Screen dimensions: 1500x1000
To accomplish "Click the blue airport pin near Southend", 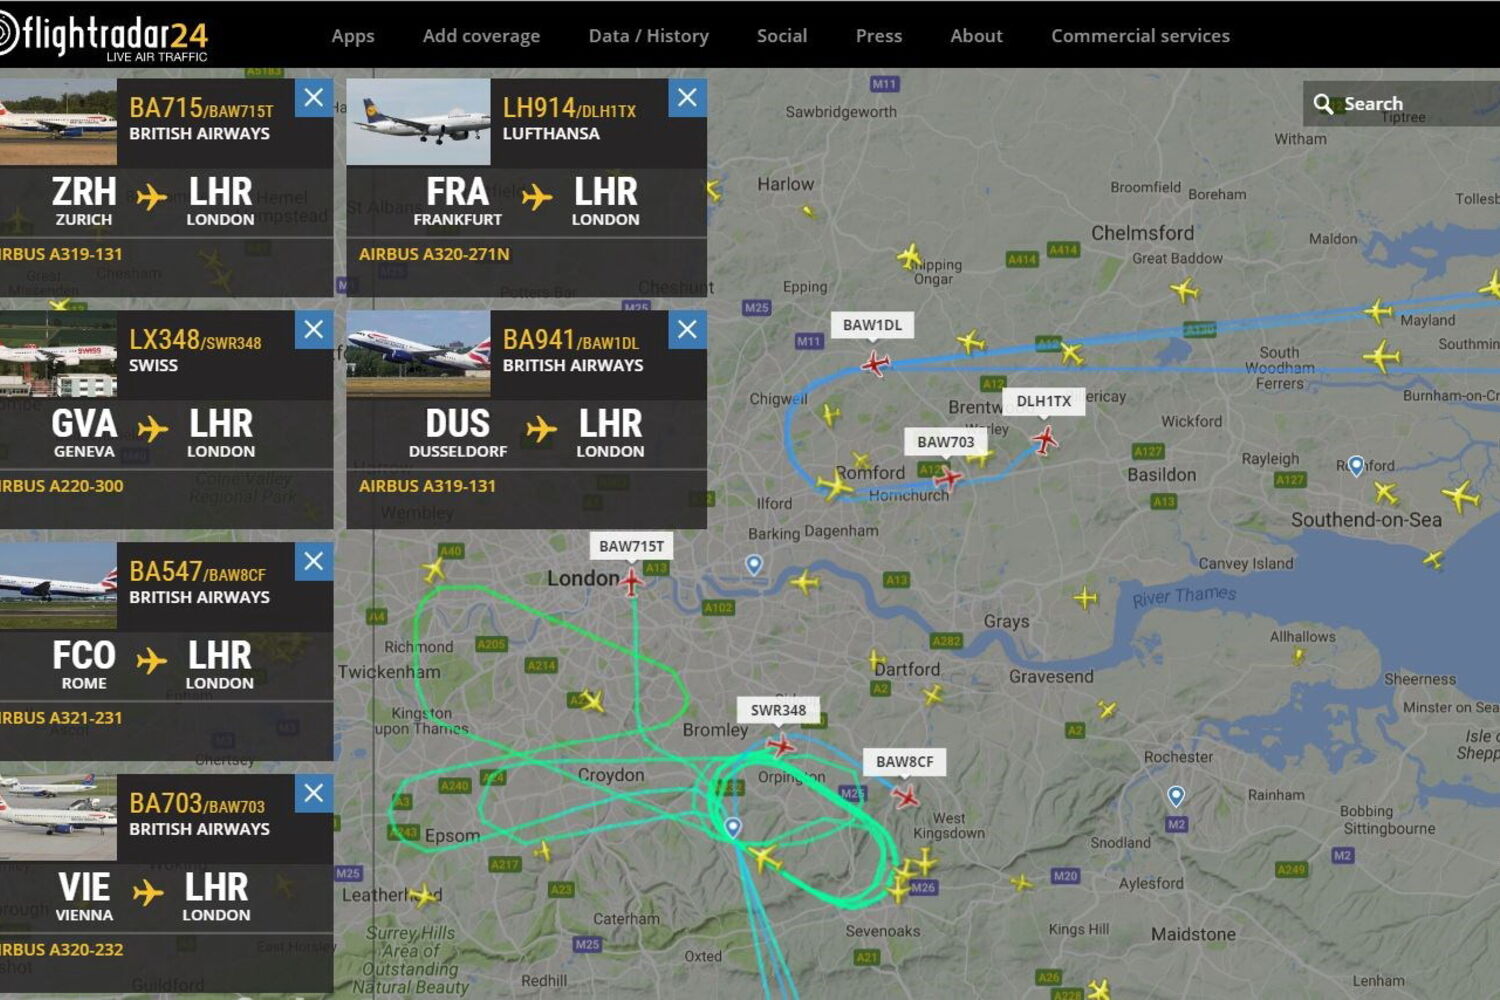I will [1356, 466].
